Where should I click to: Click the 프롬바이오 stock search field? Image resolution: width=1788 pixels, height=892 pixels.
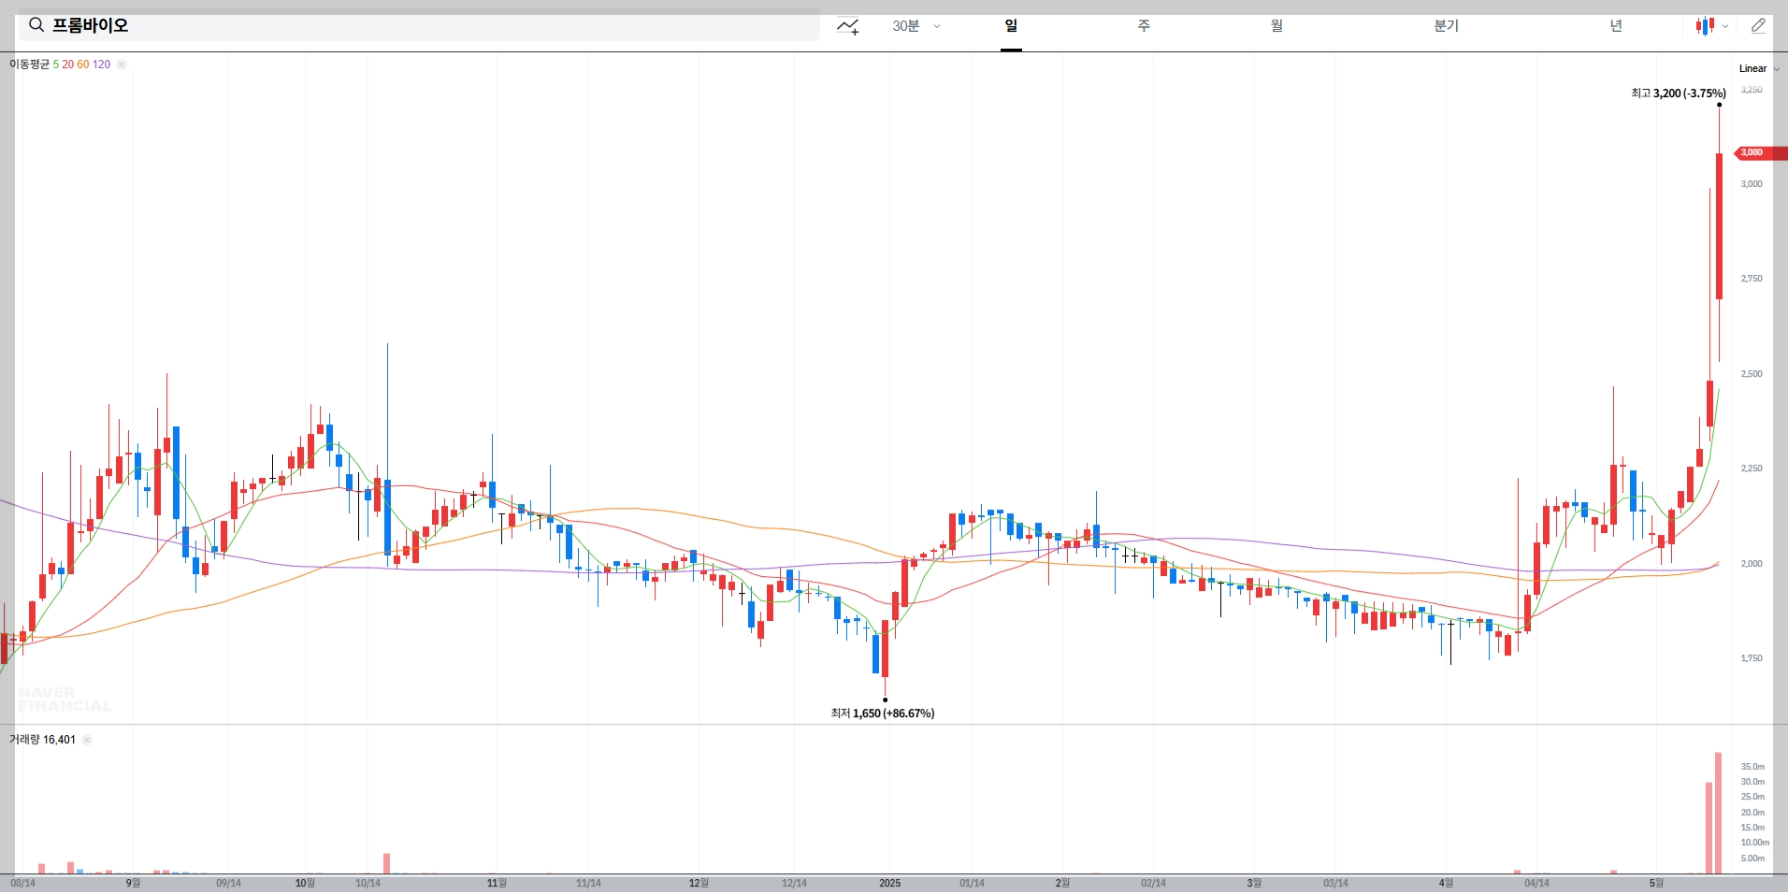click(419, 25)
